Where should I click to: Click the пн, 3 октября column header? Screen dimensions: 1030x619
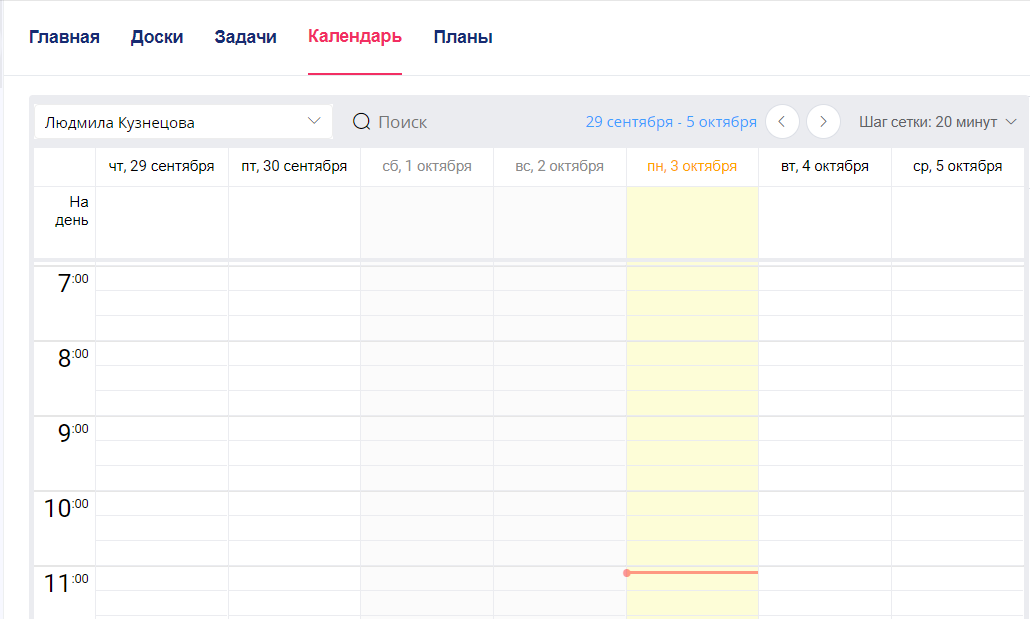tap(692, 166)
